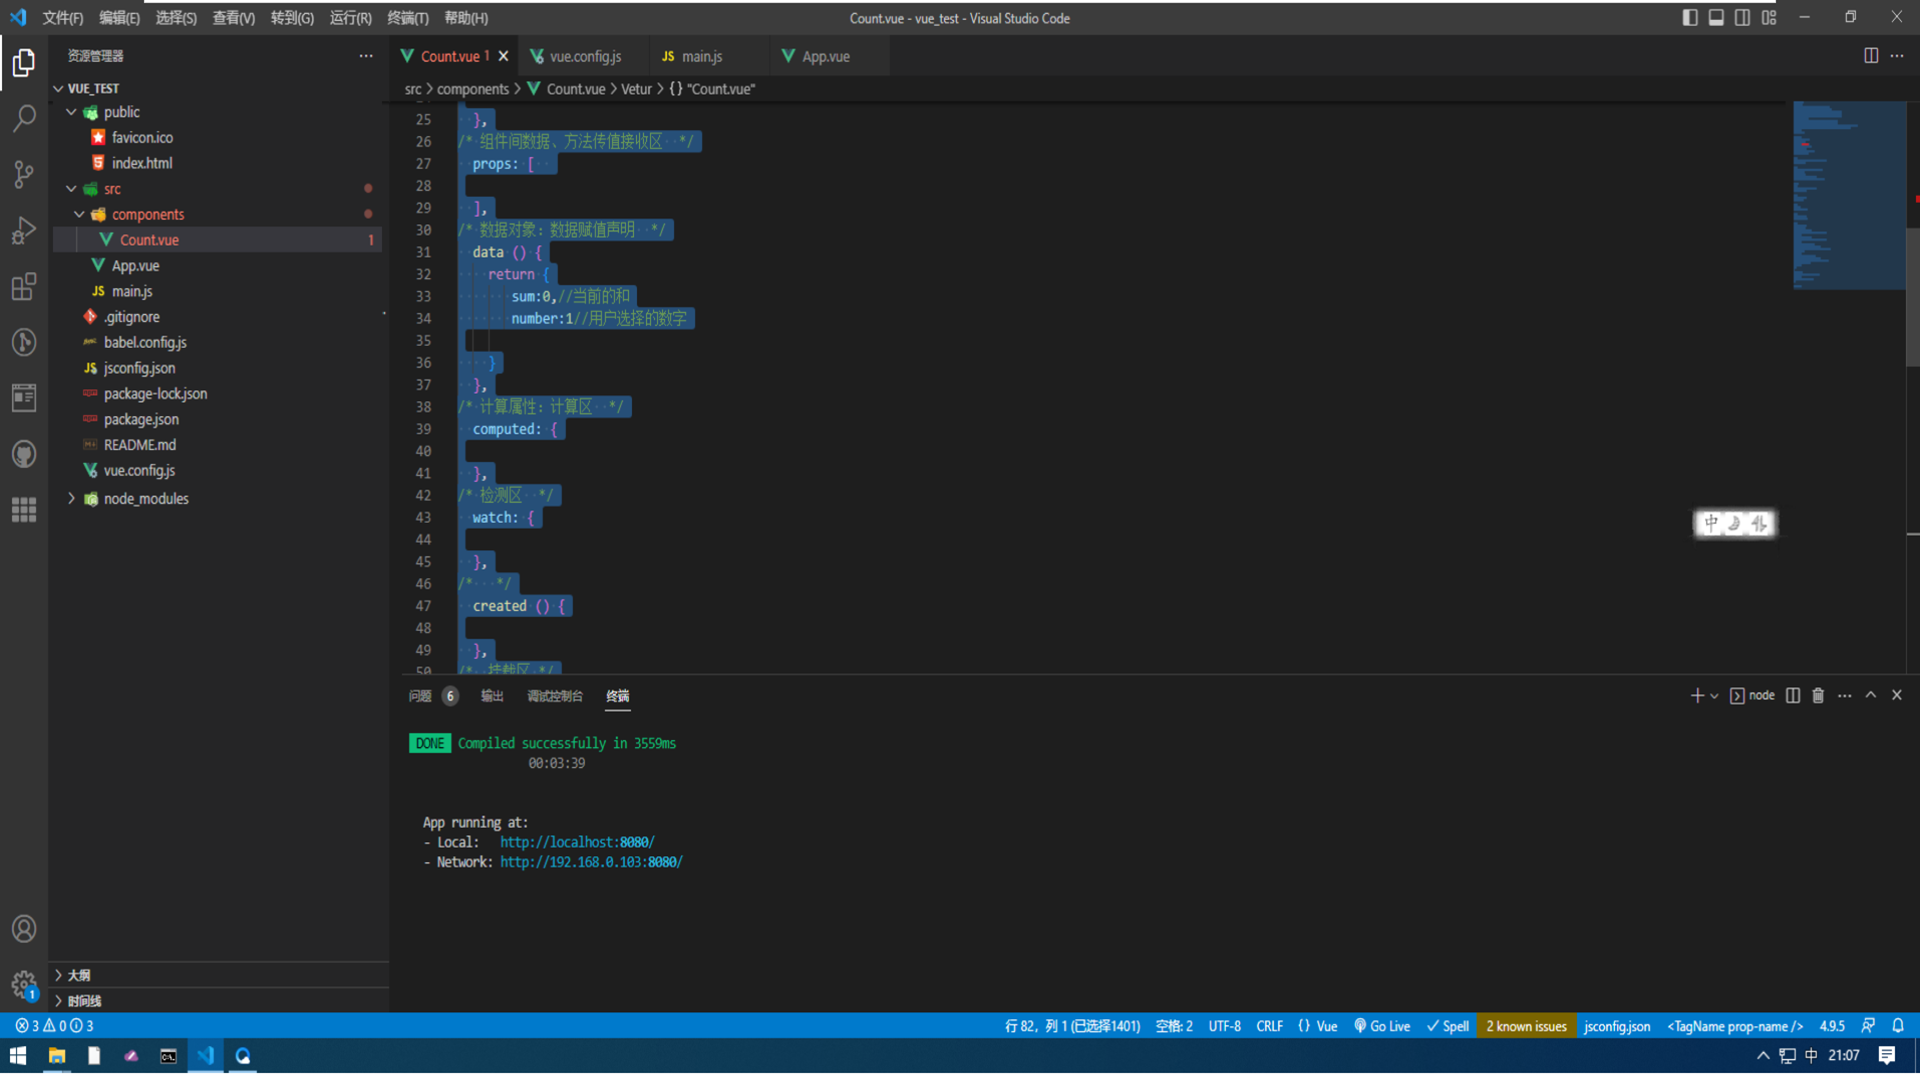Click the editor minimap preview
The image size is (1920, 1075).
coord(1848,195)
